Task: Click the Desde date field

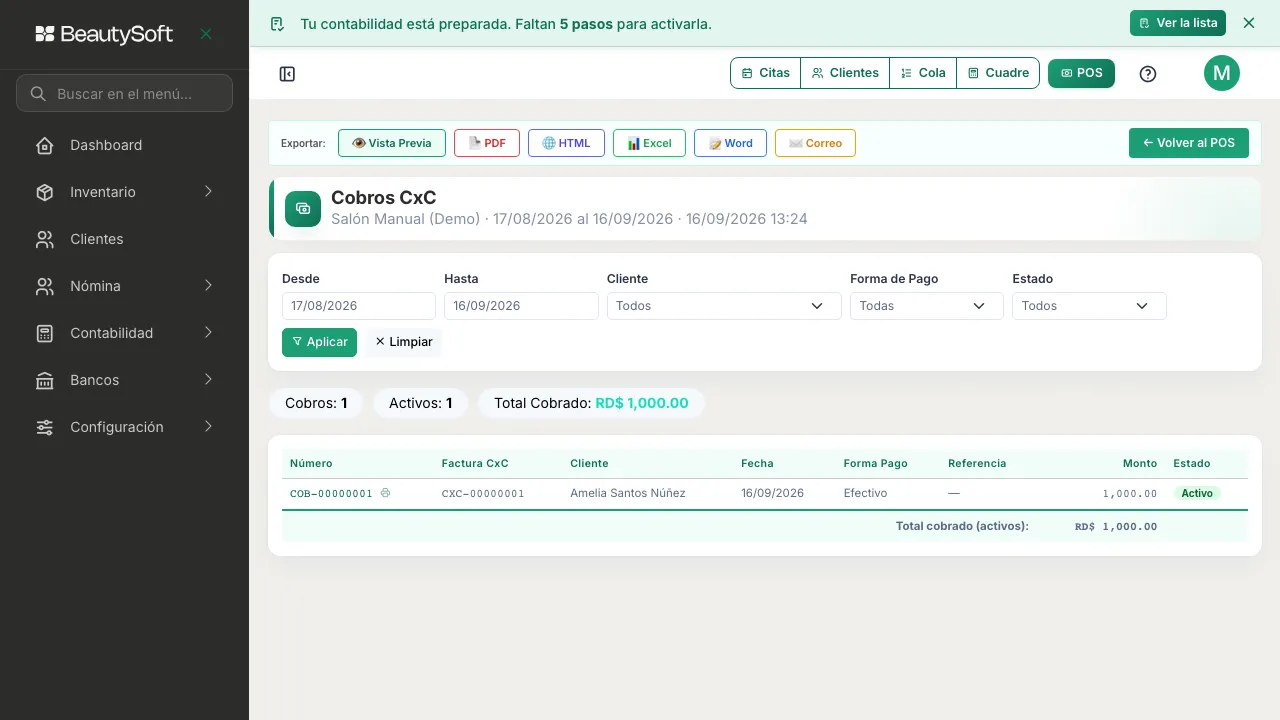Action: coord(359,306)
